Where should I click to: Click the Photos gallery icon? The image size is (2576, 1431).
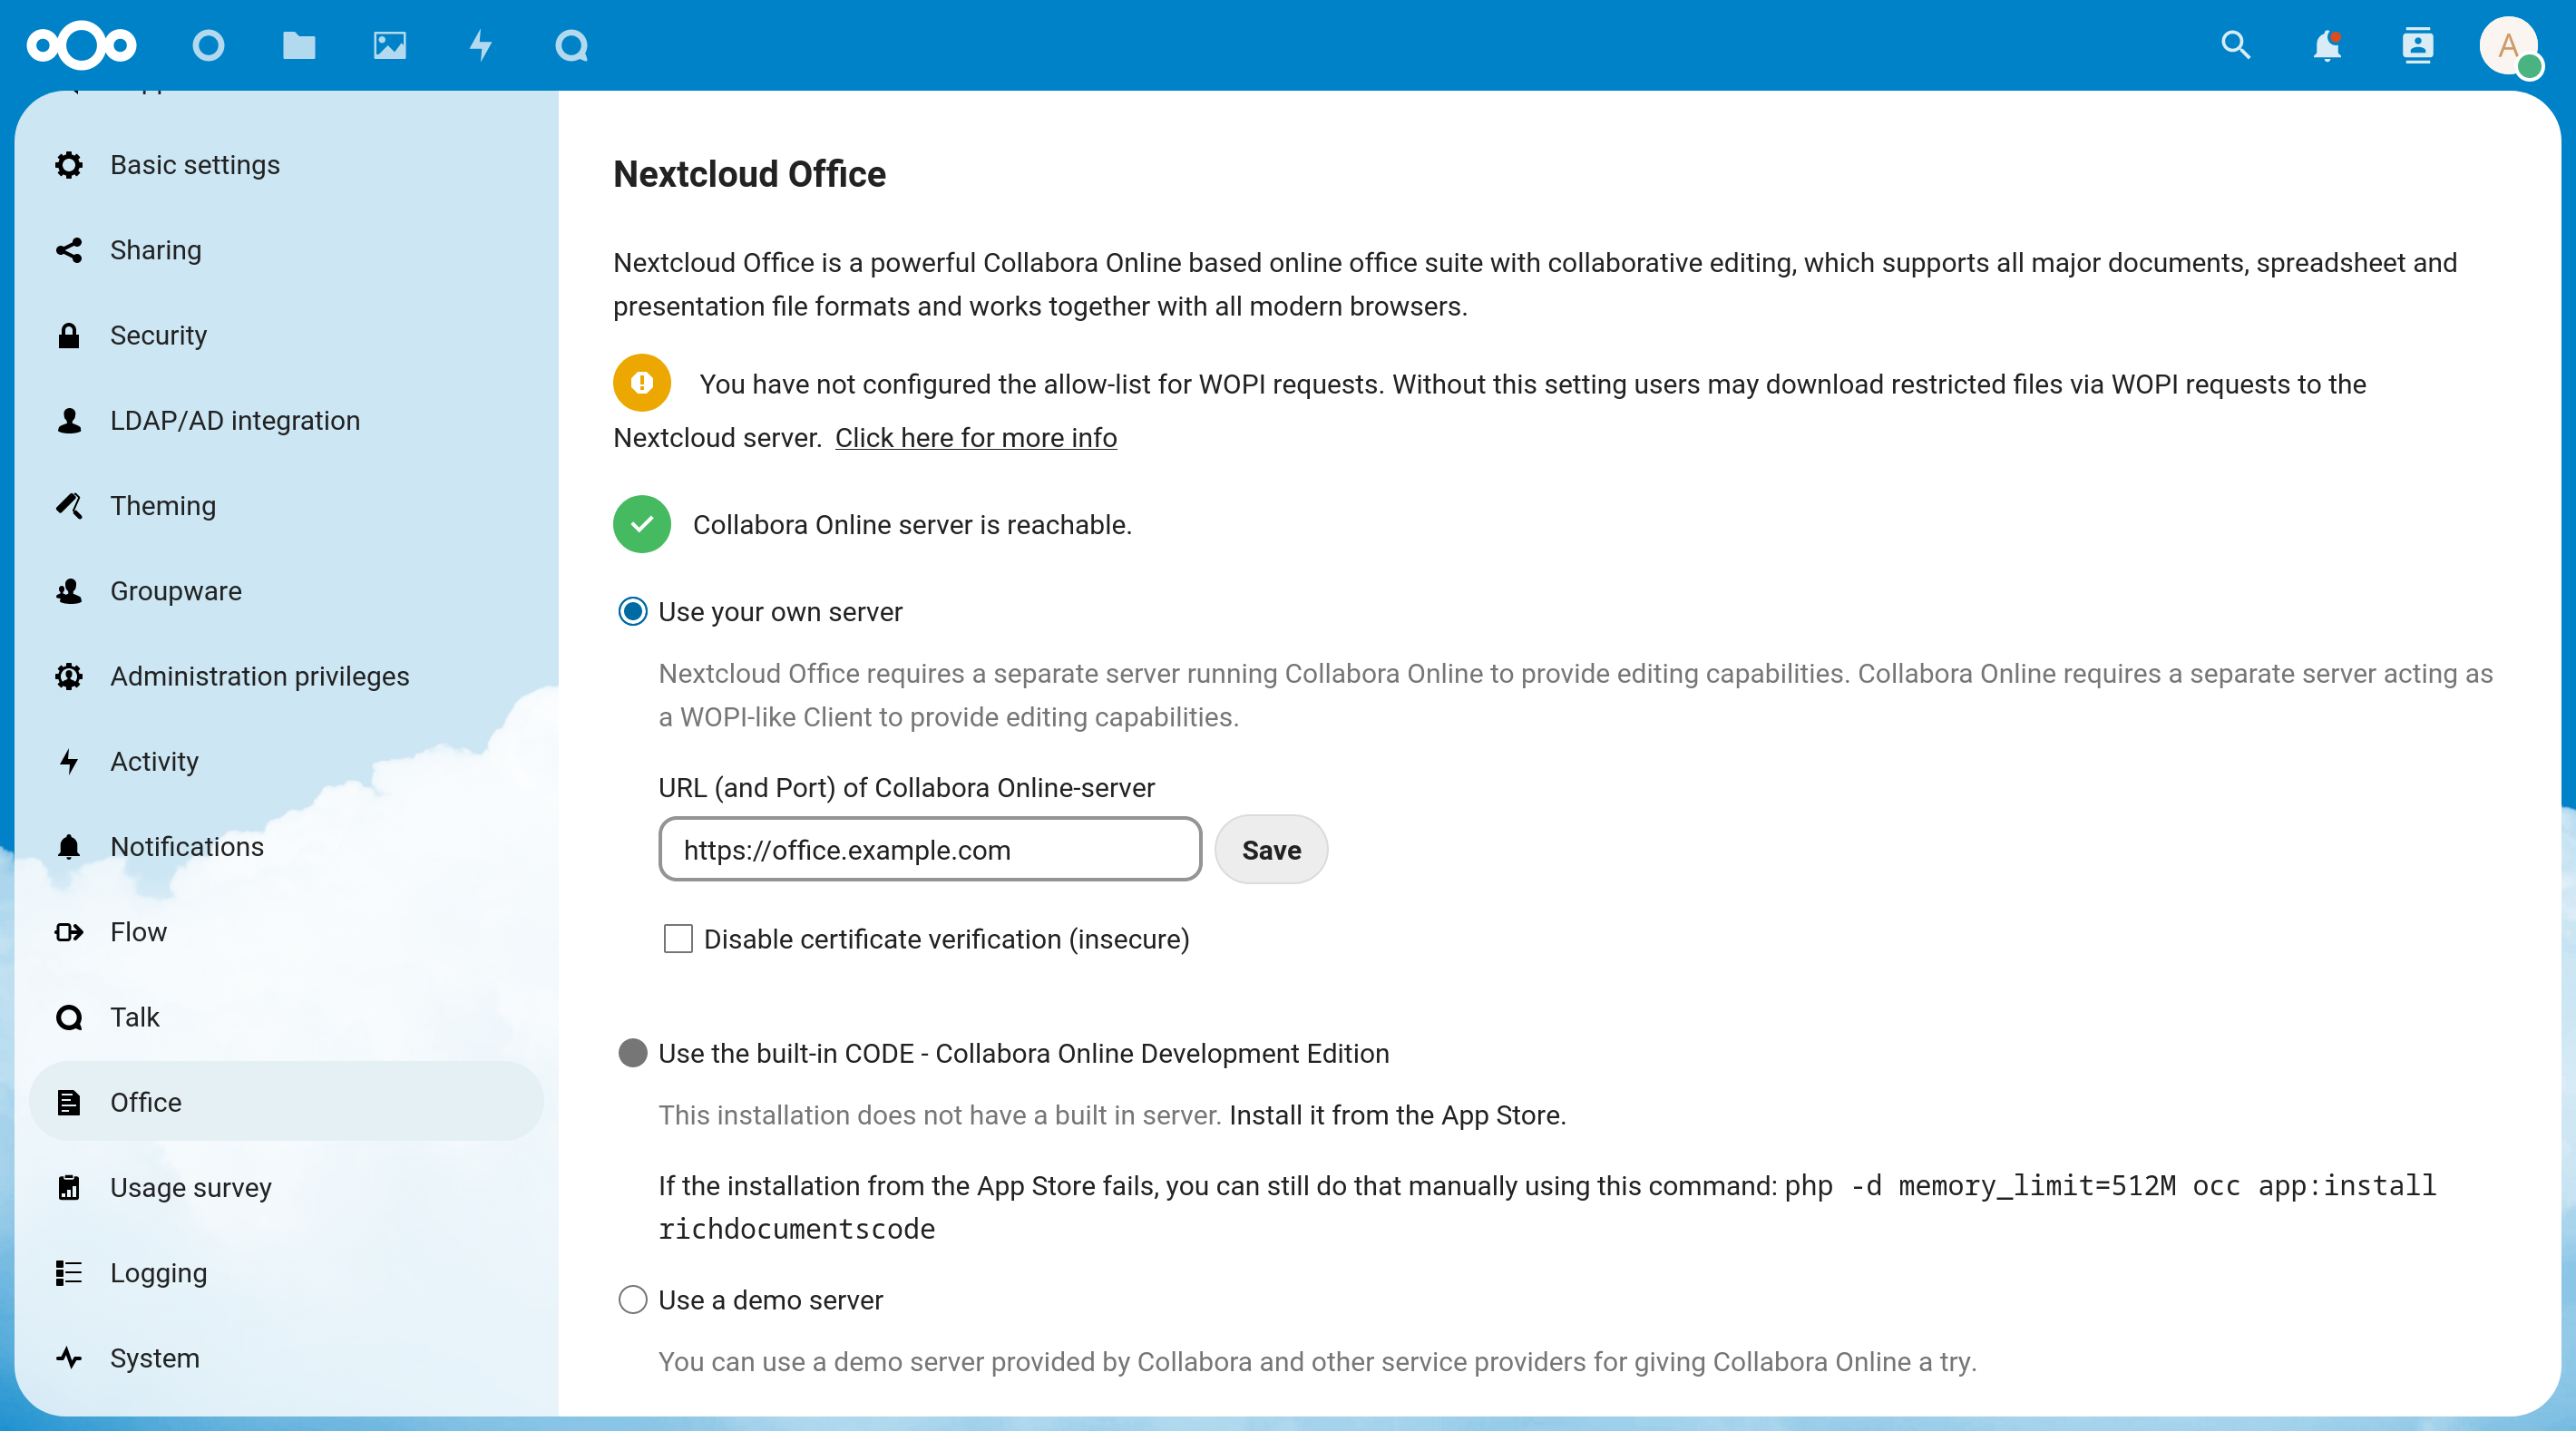387,47
